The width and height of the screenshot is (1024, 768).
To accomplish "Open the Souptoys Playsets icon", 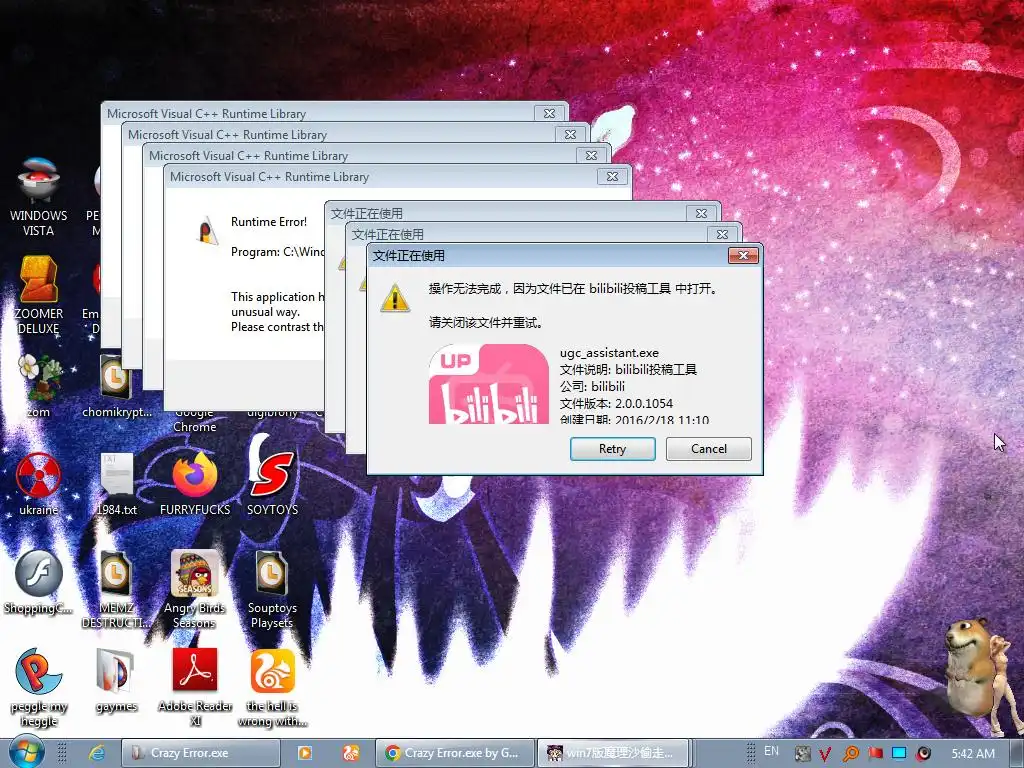I will pos(272,589).
